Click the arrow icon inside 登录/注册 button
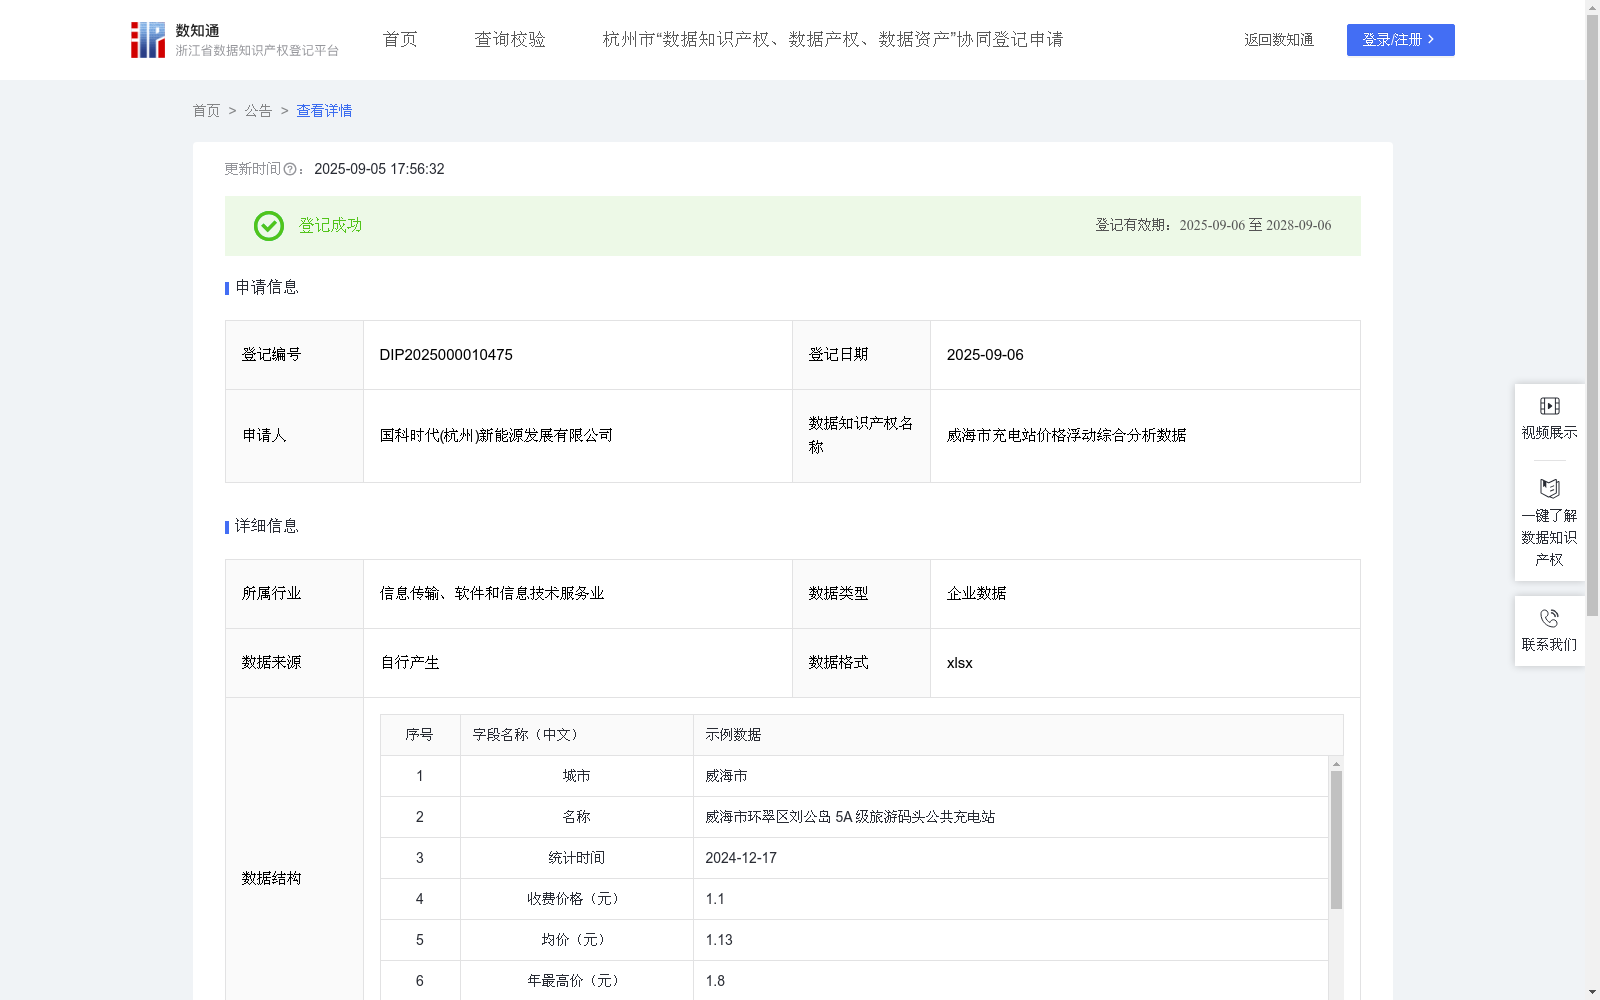Image resolution: width=1600 pixels, height=1000 pixels. pos(1430,40)
